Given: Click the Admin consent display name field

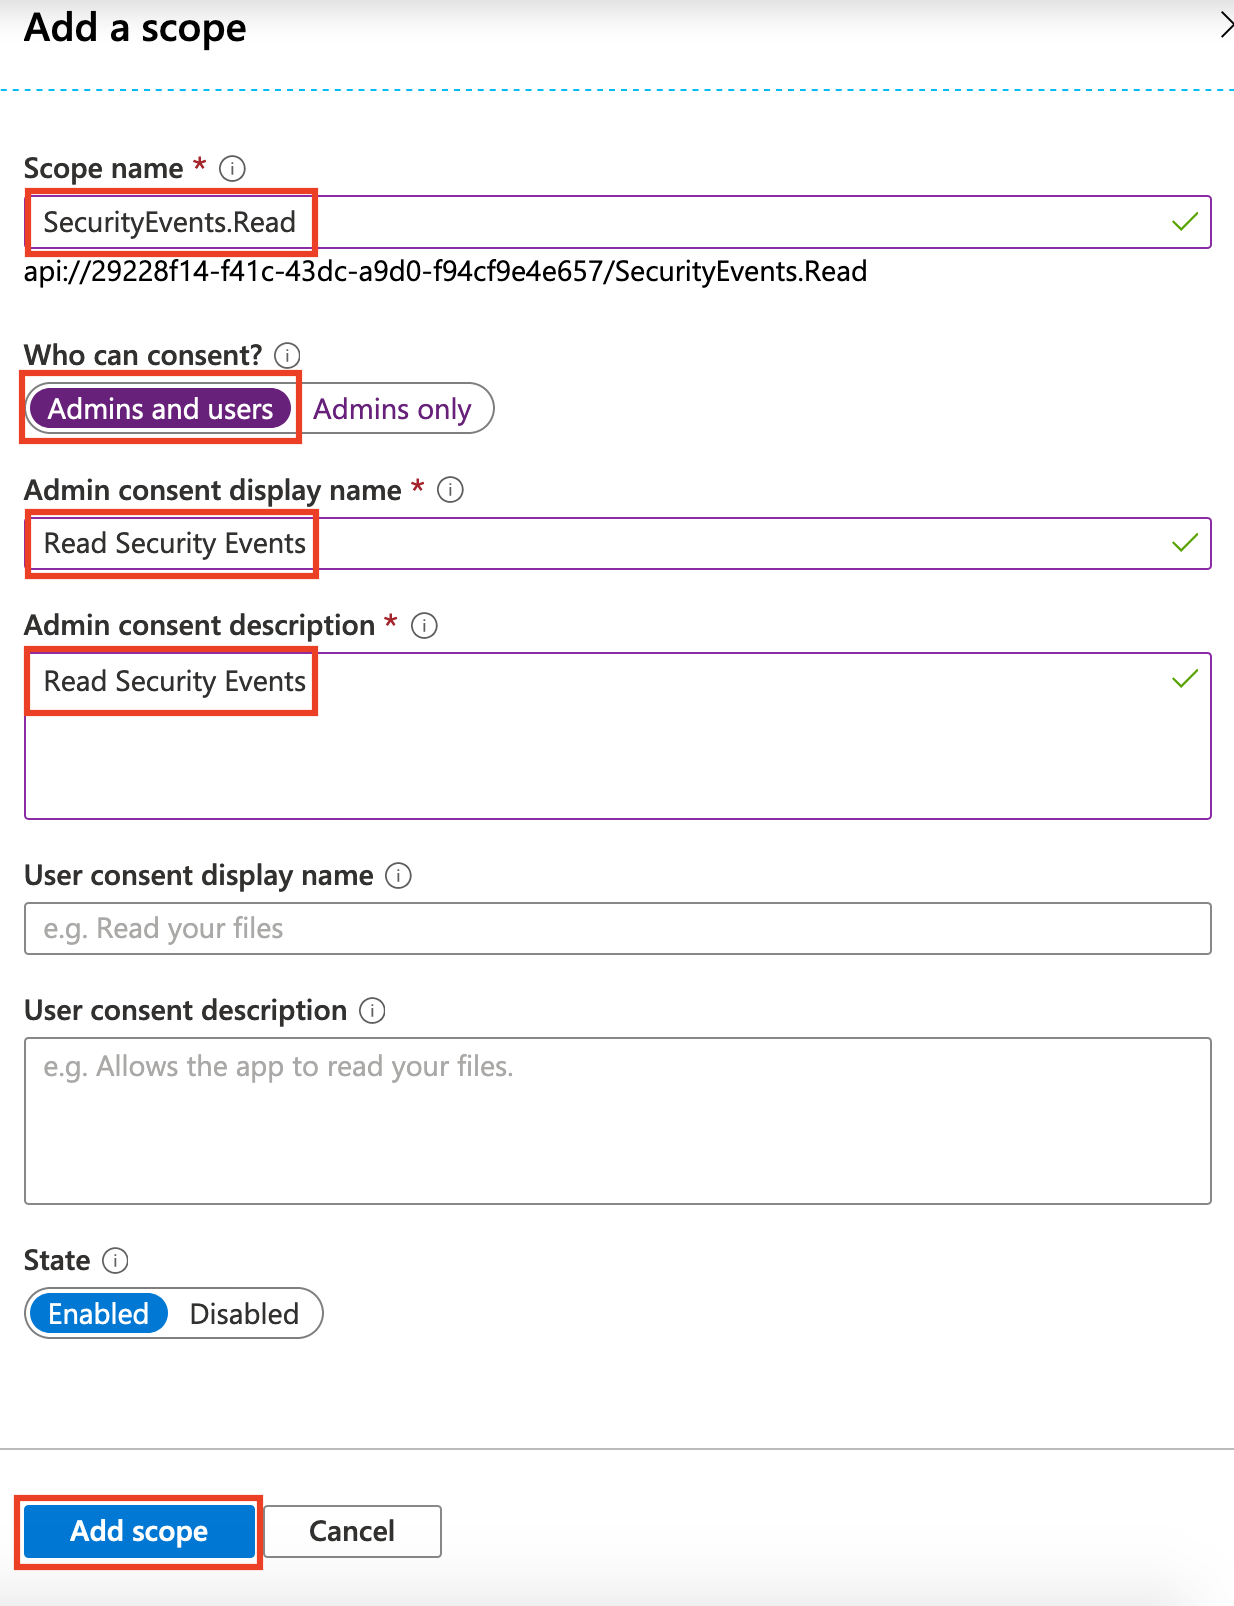Looking at the screenshot, I should 700,544.
